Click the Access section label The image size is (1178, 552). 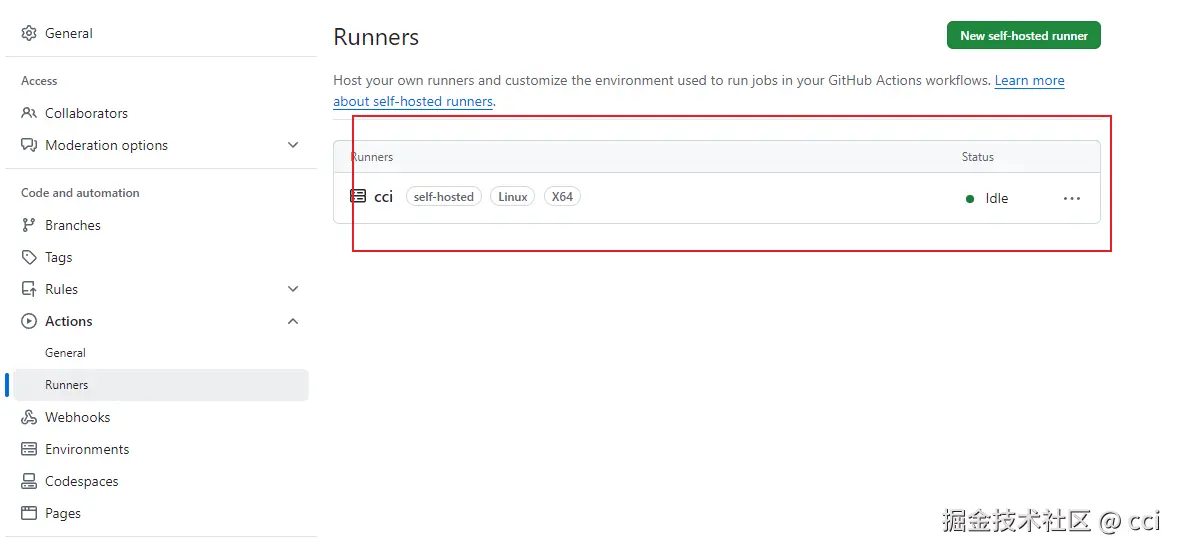[x=39, y=81]
